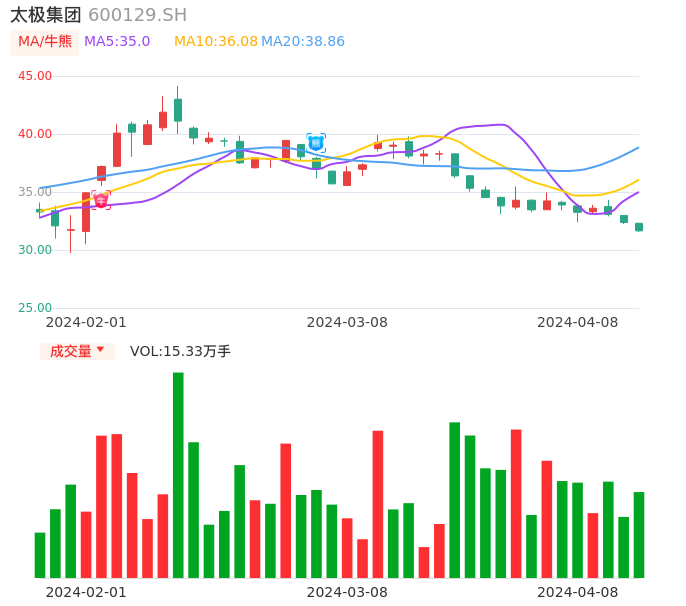Click the first green volume bar on the left
The height and width of the screenshot is (606, 686).
pos(40,555)
